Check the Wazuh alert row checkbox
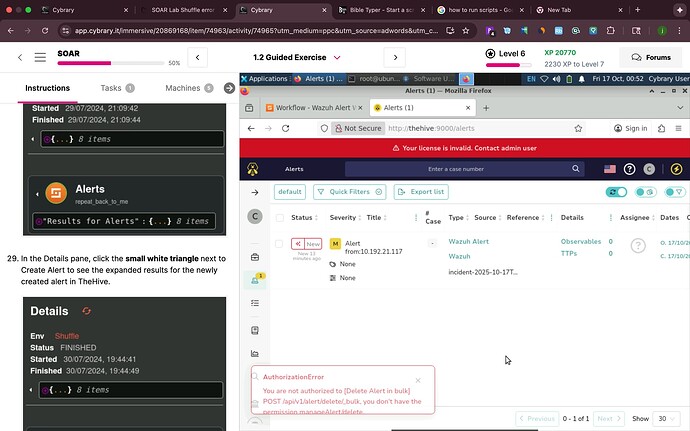This screenshot has height=431, width=690. (279, 243)
